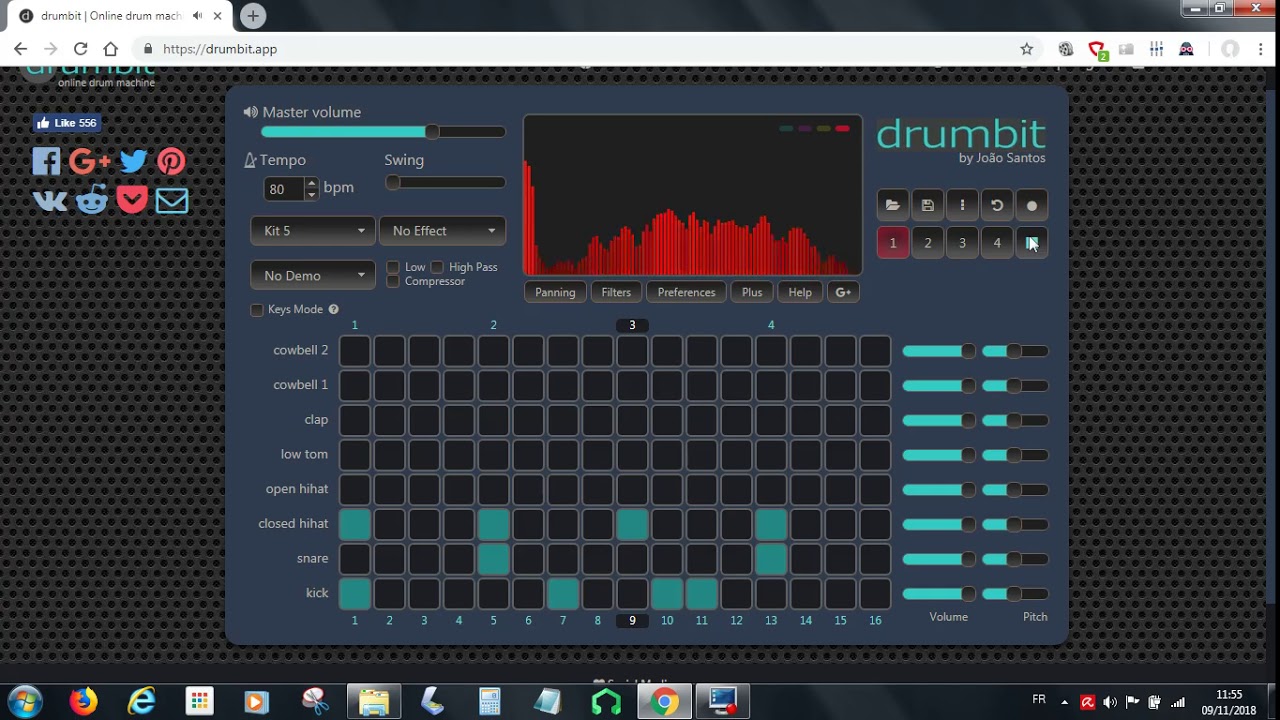Open Firefox from the taskbar
The width and height of the screenshot is (1280, 720).
point(83,701)
